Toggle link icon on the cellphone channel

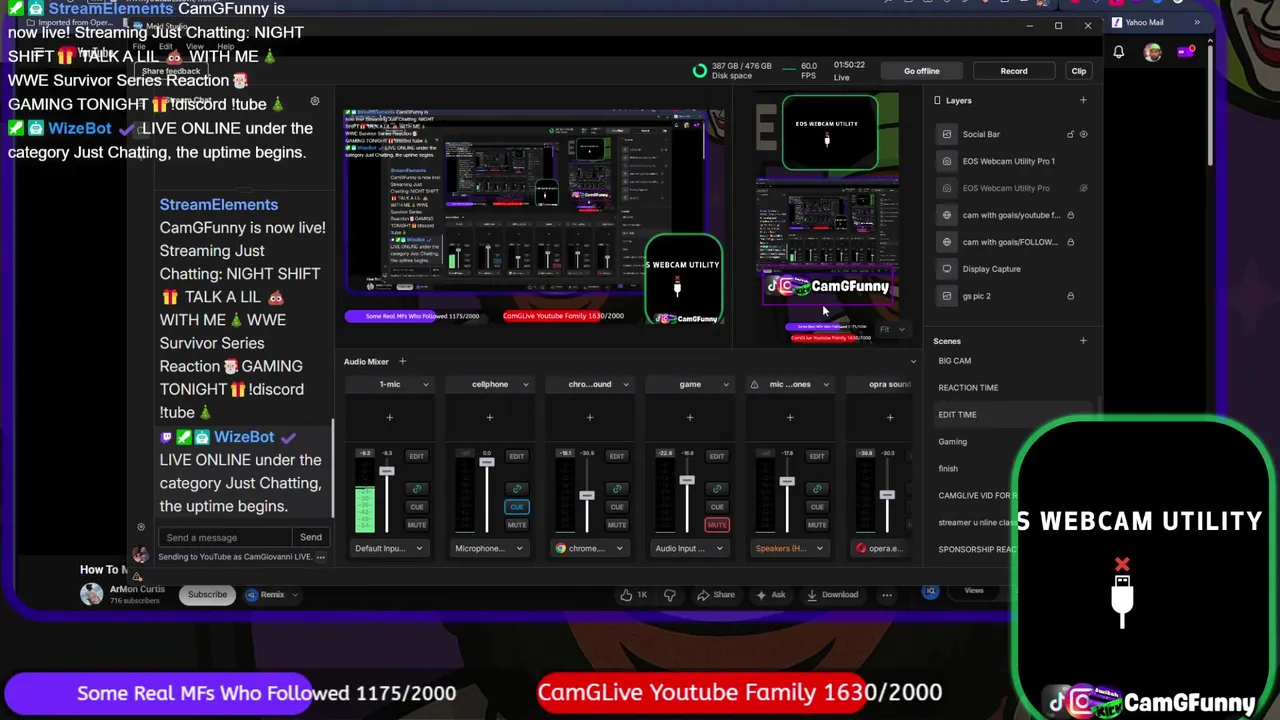click(x=517, y=489)
